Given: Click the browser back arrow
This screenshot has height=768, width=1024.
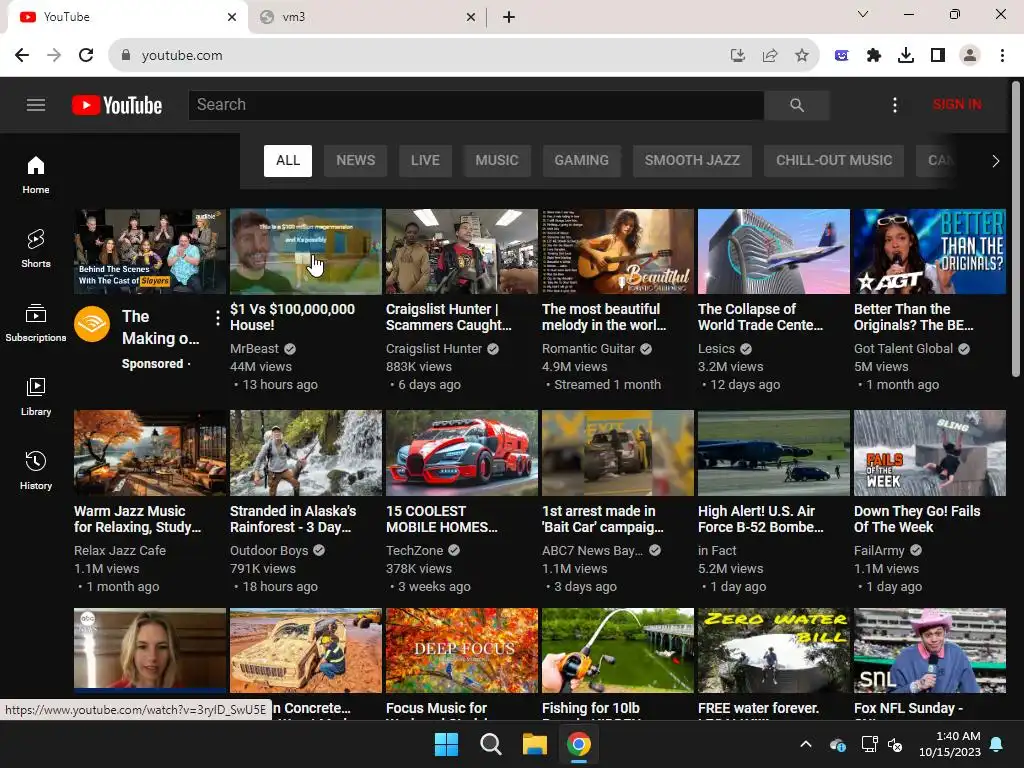Looking at the screenshot, I should coord(22,55).
